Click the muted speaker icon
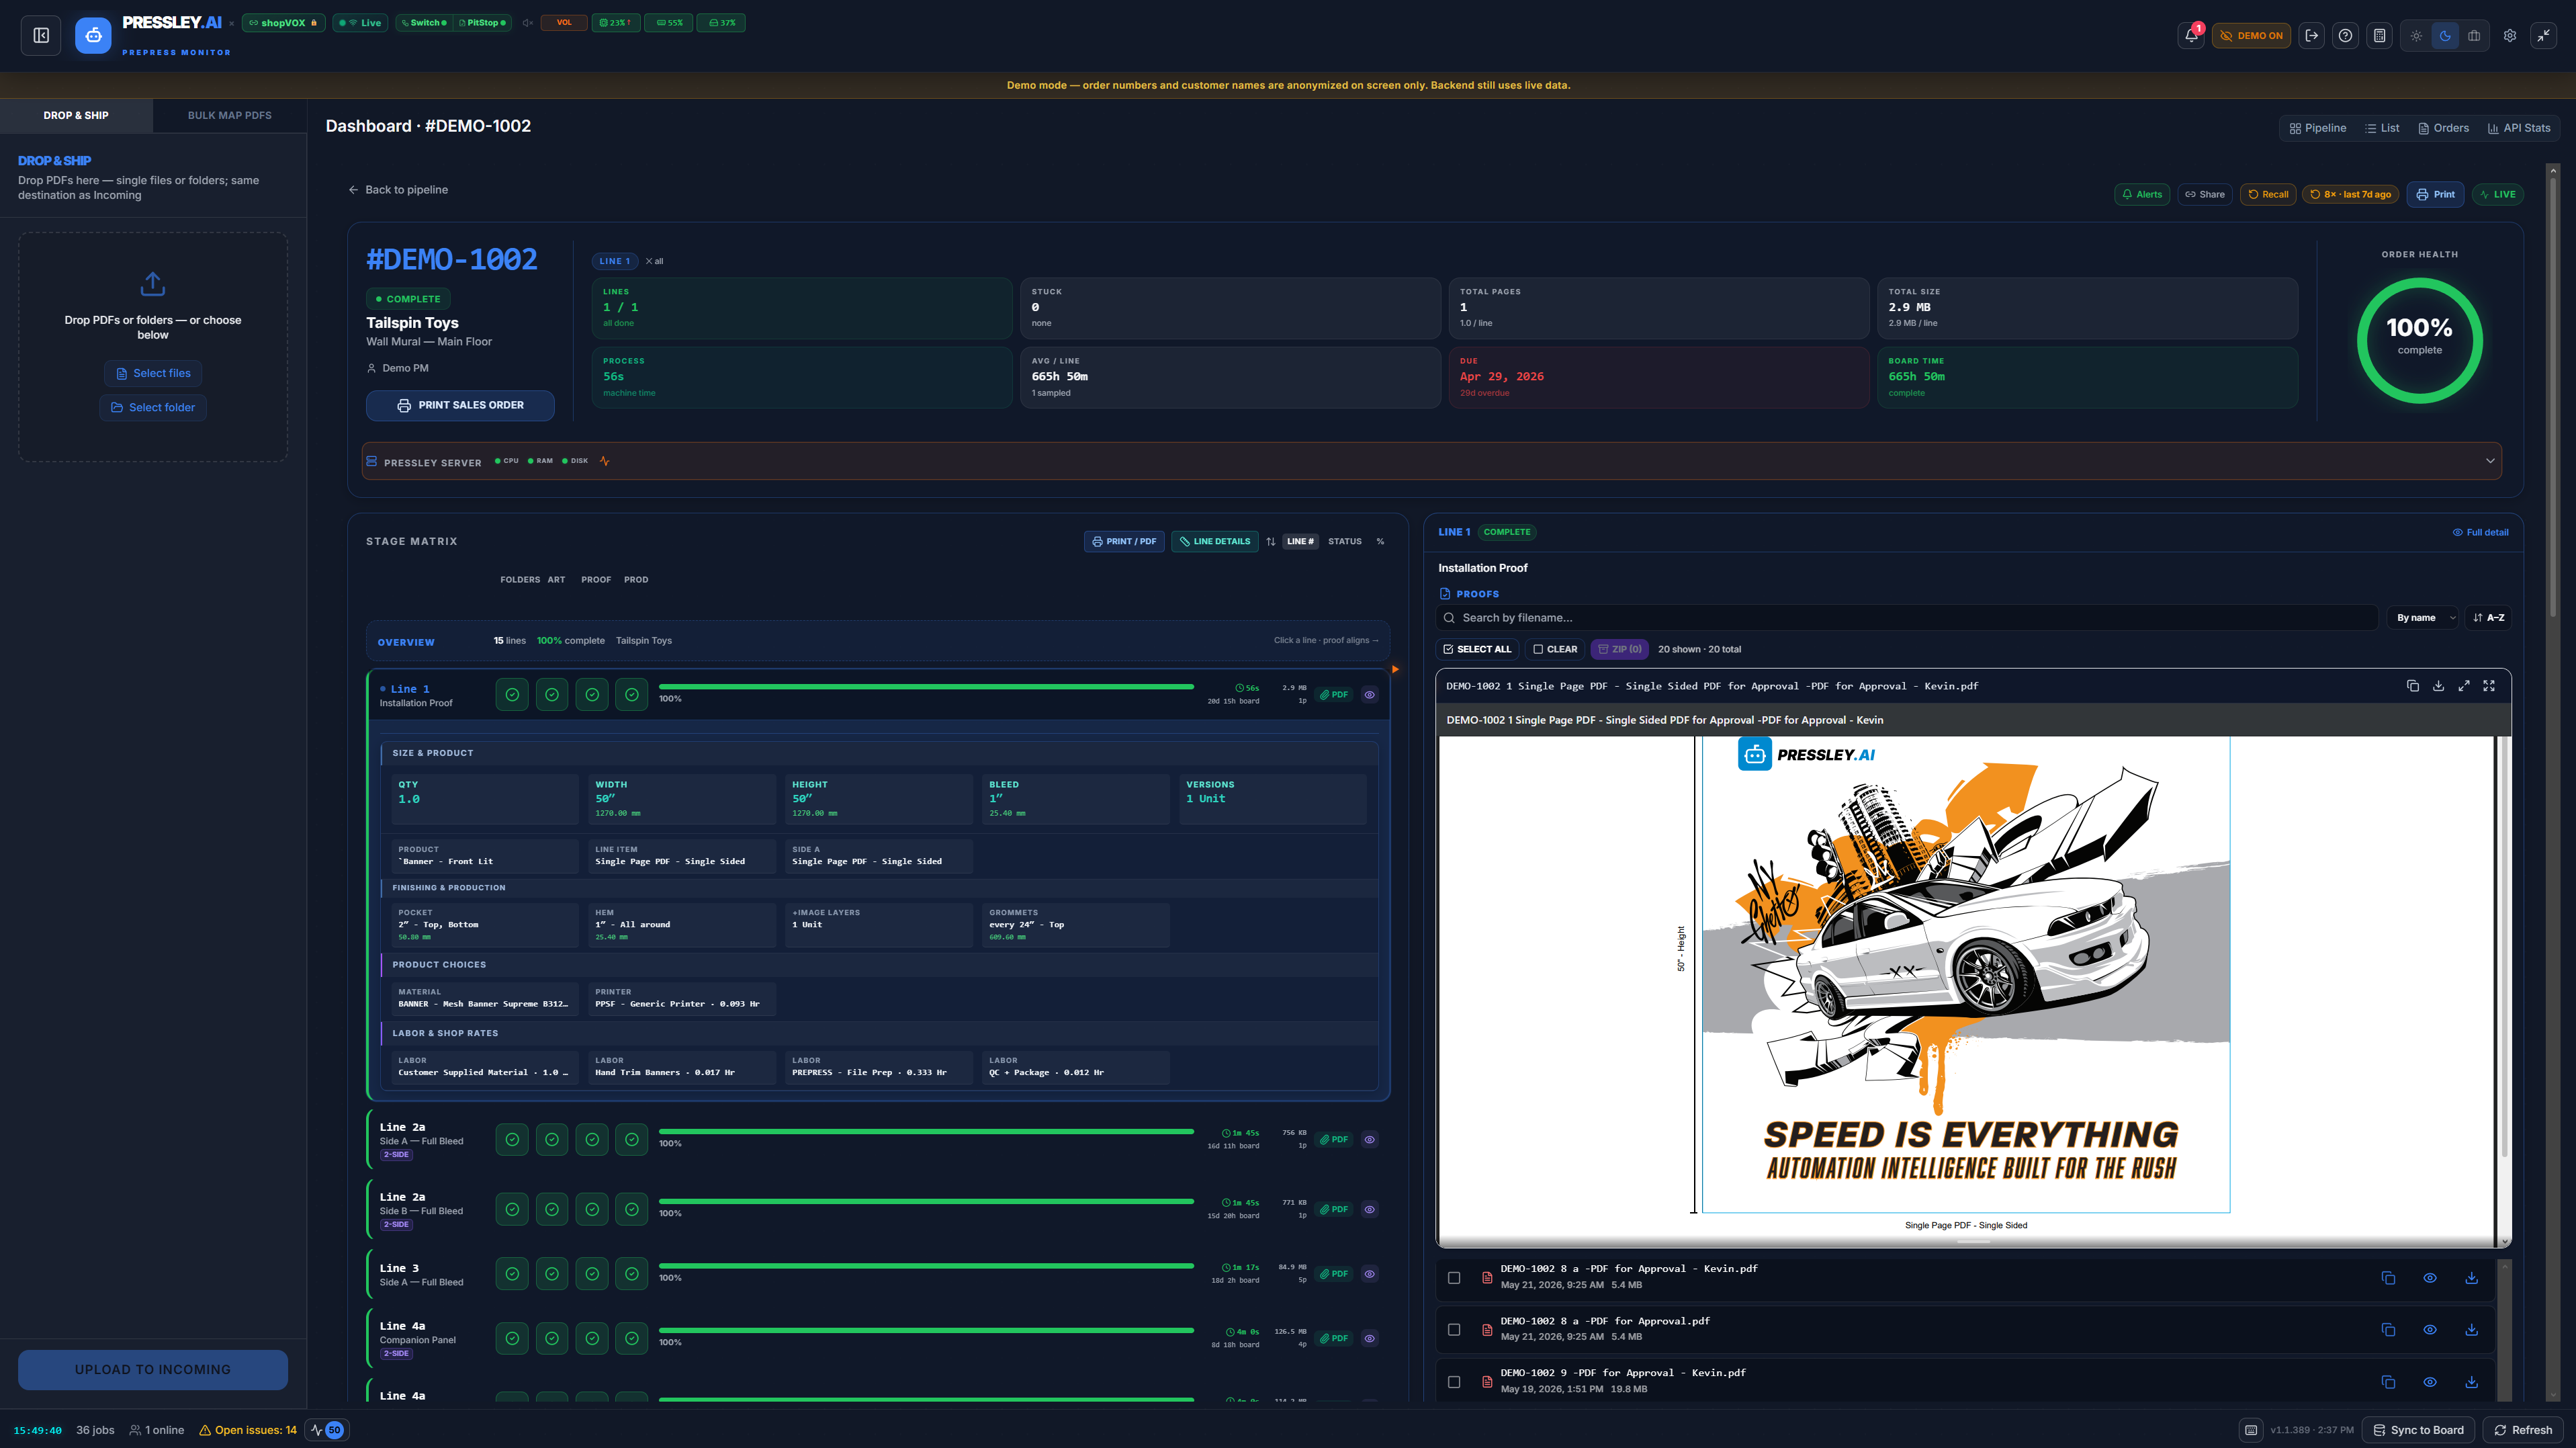Viewport: 2576px width, 1448px height. (x=527, y=23)
